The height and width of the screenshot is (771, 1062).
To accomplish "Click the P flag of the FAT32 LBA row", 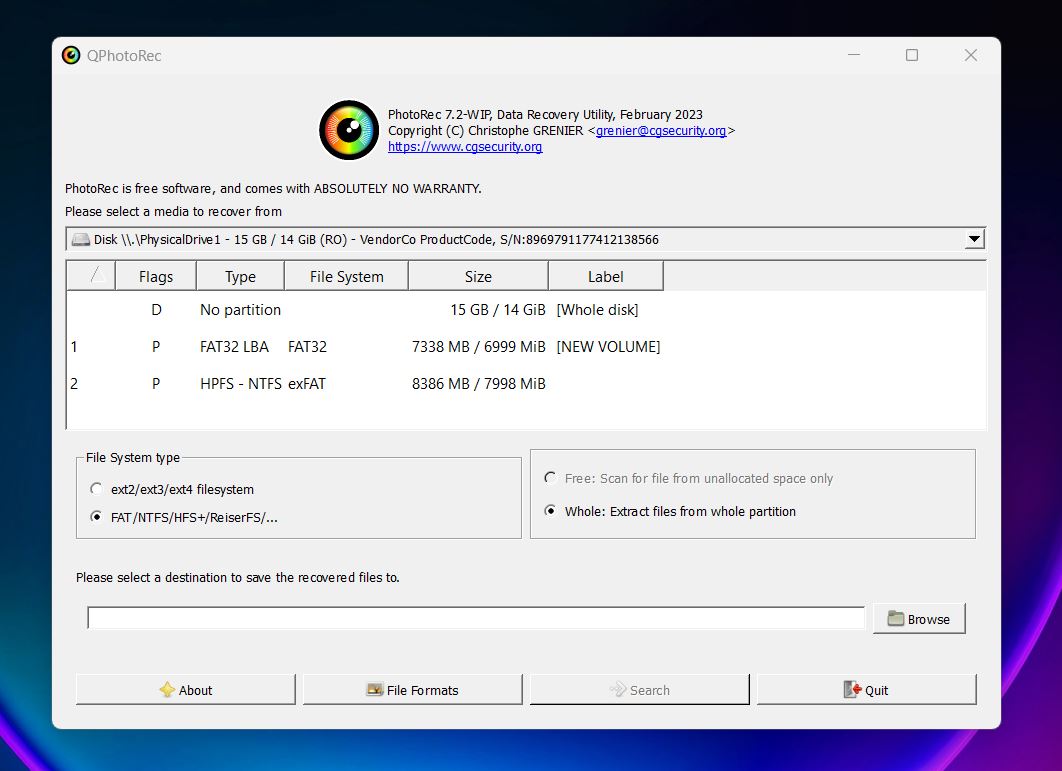I will coord(156,347).
